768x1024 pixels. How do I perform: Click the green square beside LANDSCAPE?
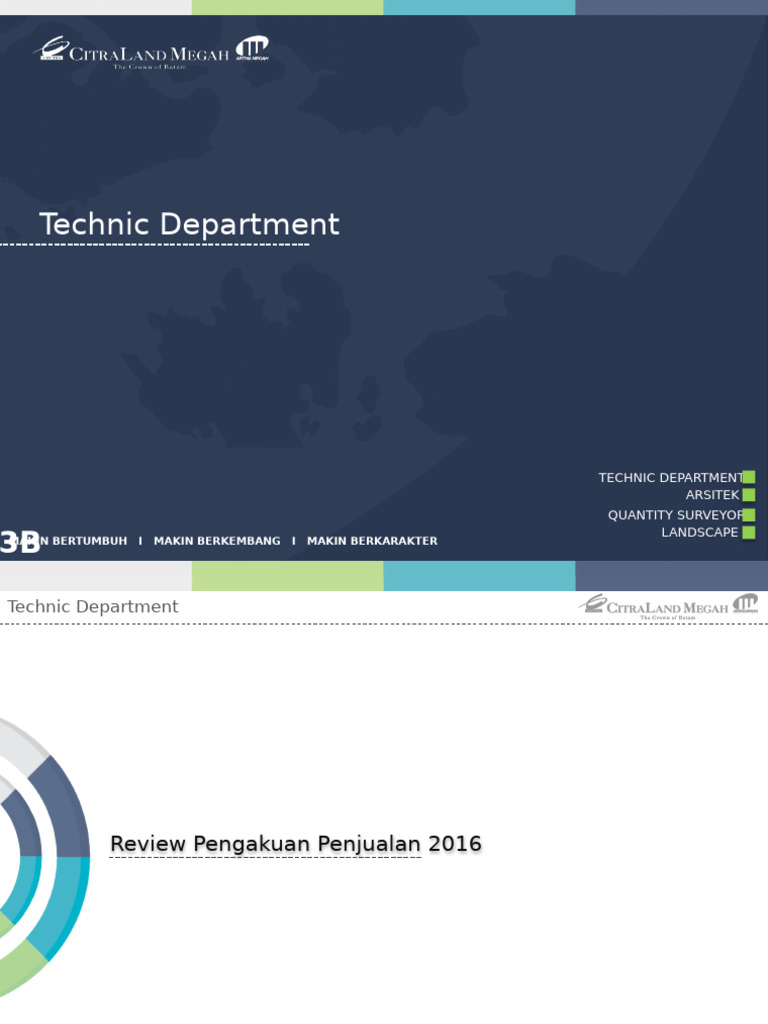749,532
